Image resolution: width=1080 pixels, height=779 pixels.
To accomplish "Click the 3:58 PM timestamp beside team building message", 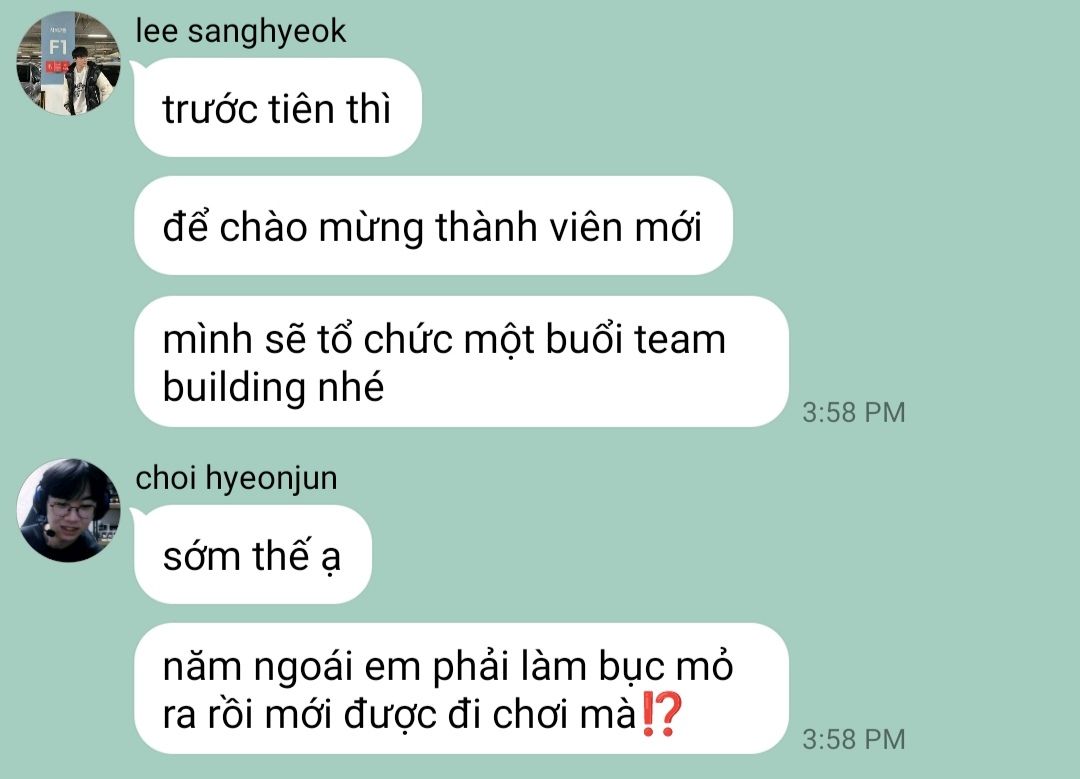I will click(853, 413).
